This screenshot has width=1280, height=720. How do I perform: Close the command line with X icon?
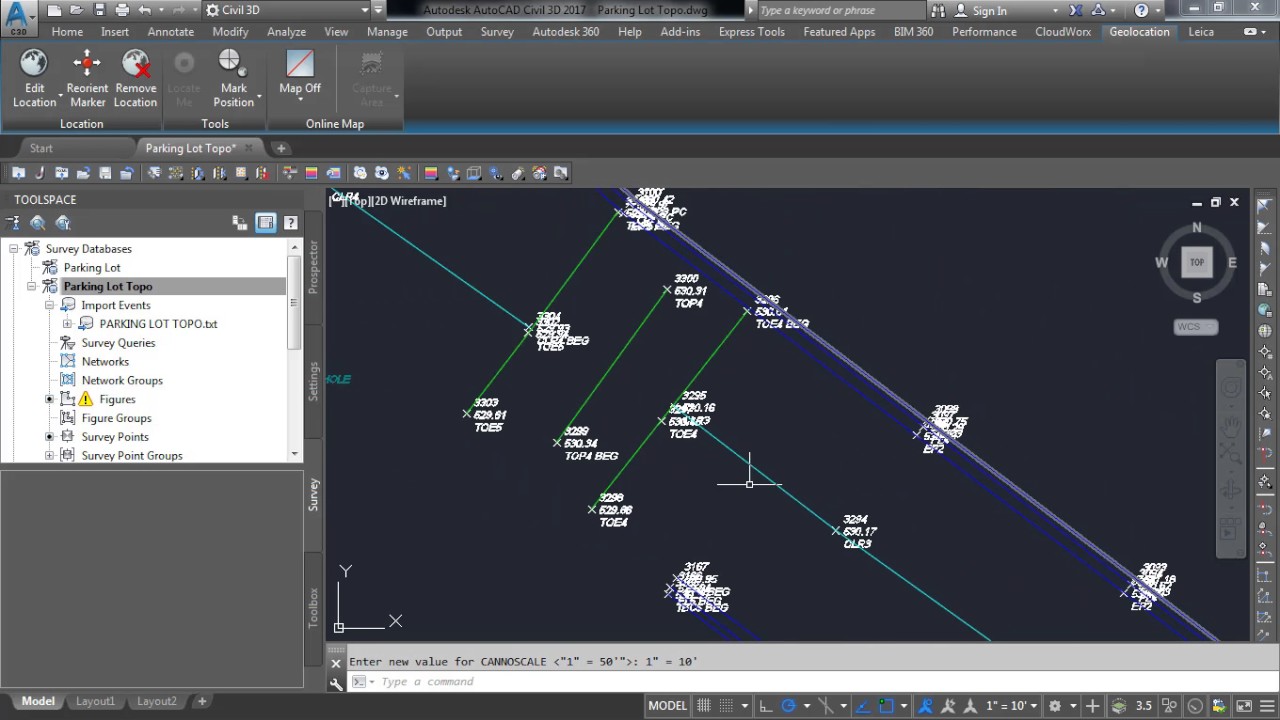point(336,662)
